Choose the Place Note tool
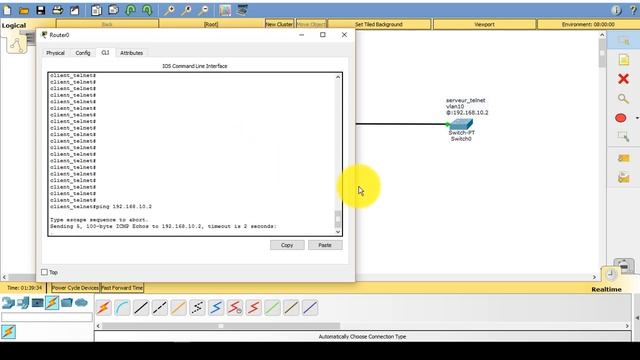640x360 pixels. 623,60
